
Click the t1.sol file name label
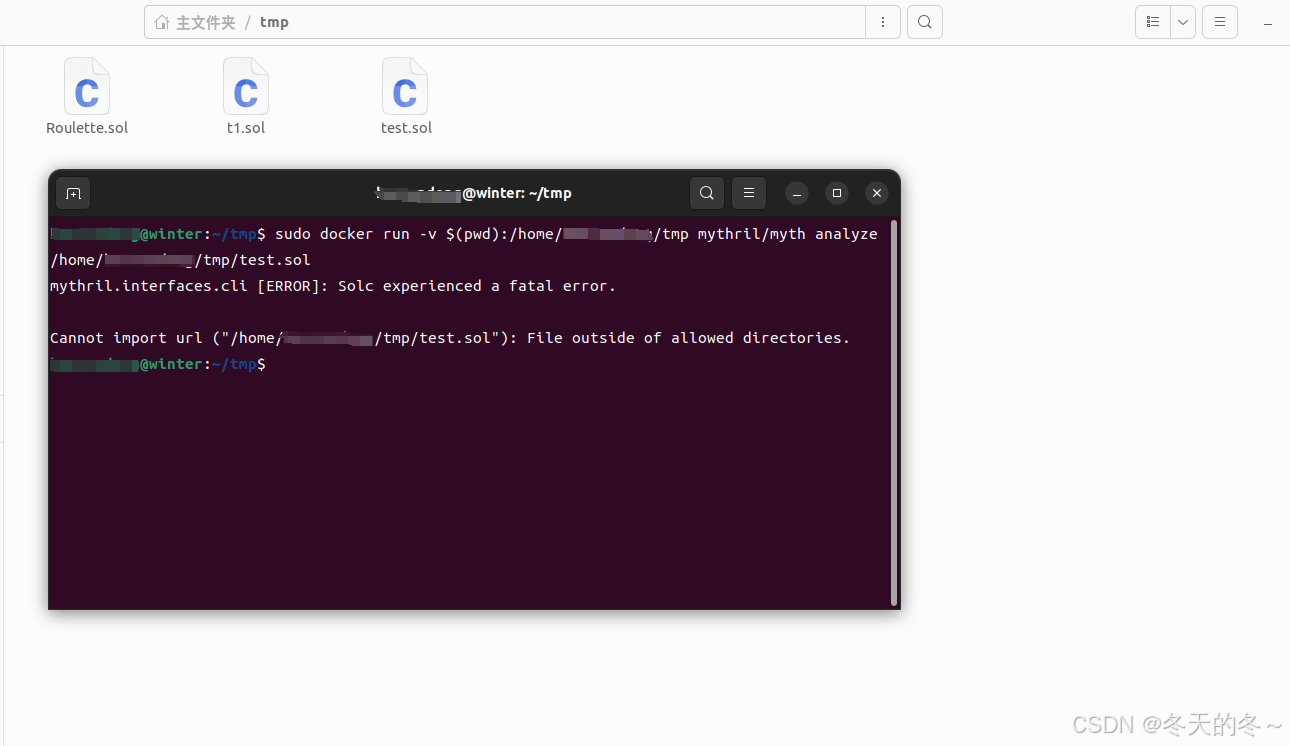point(246,128)
